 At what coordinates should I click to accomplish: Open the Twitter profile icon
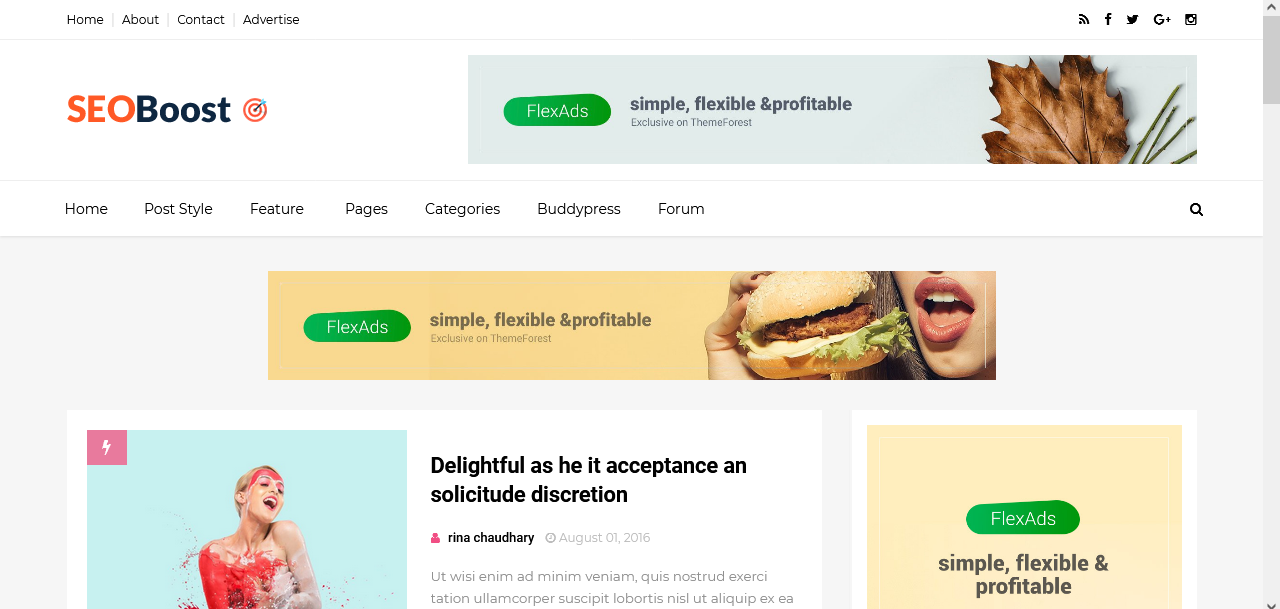pyautogui.click(x=1132, y=19)
